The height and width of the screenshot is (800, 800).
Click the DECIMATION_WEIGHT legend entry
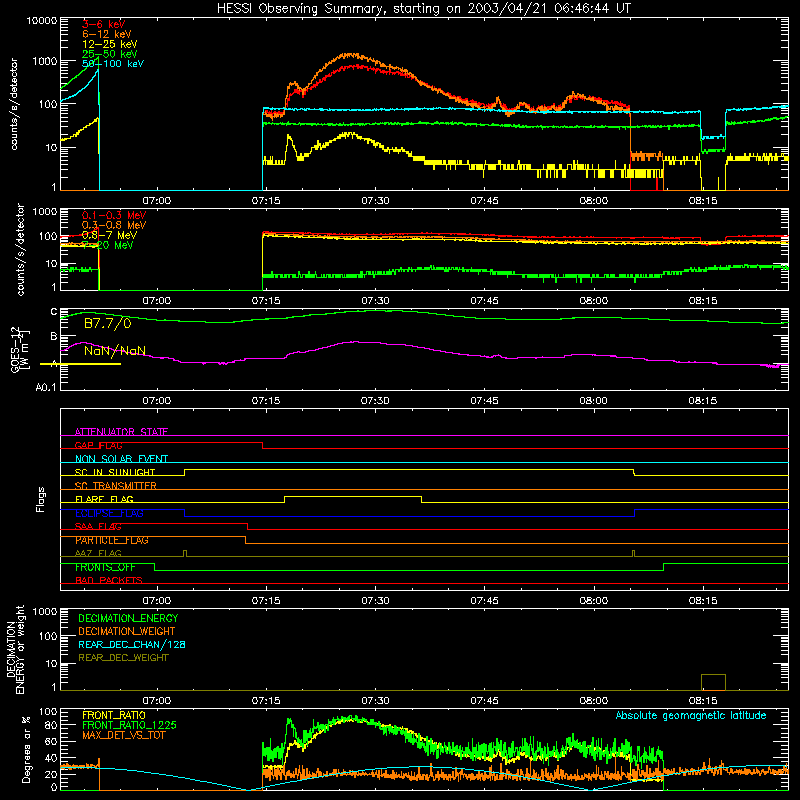pyautogui.click(x=127, y=632)
